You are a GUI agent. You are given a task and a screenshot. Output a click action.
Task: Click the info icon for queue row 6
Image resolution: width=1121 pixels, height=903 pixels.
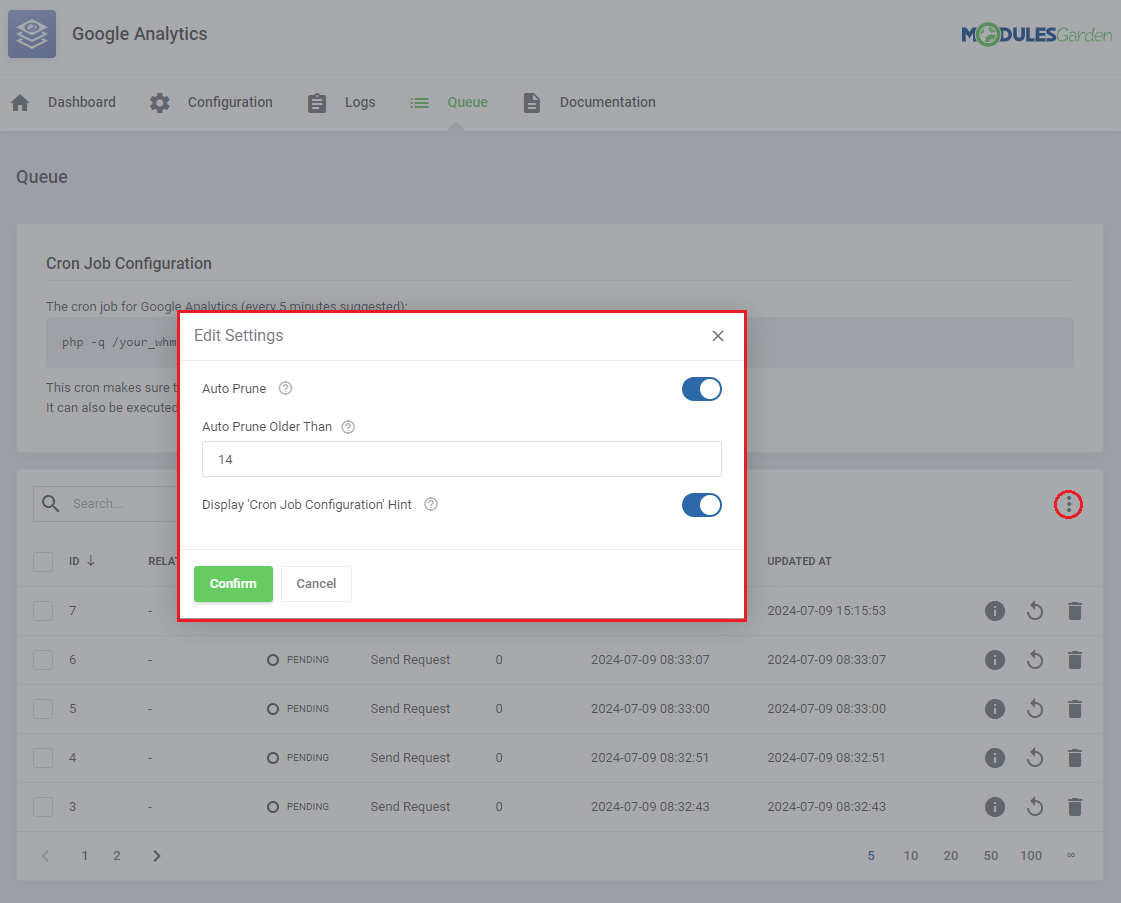click(x=994, y=660)
